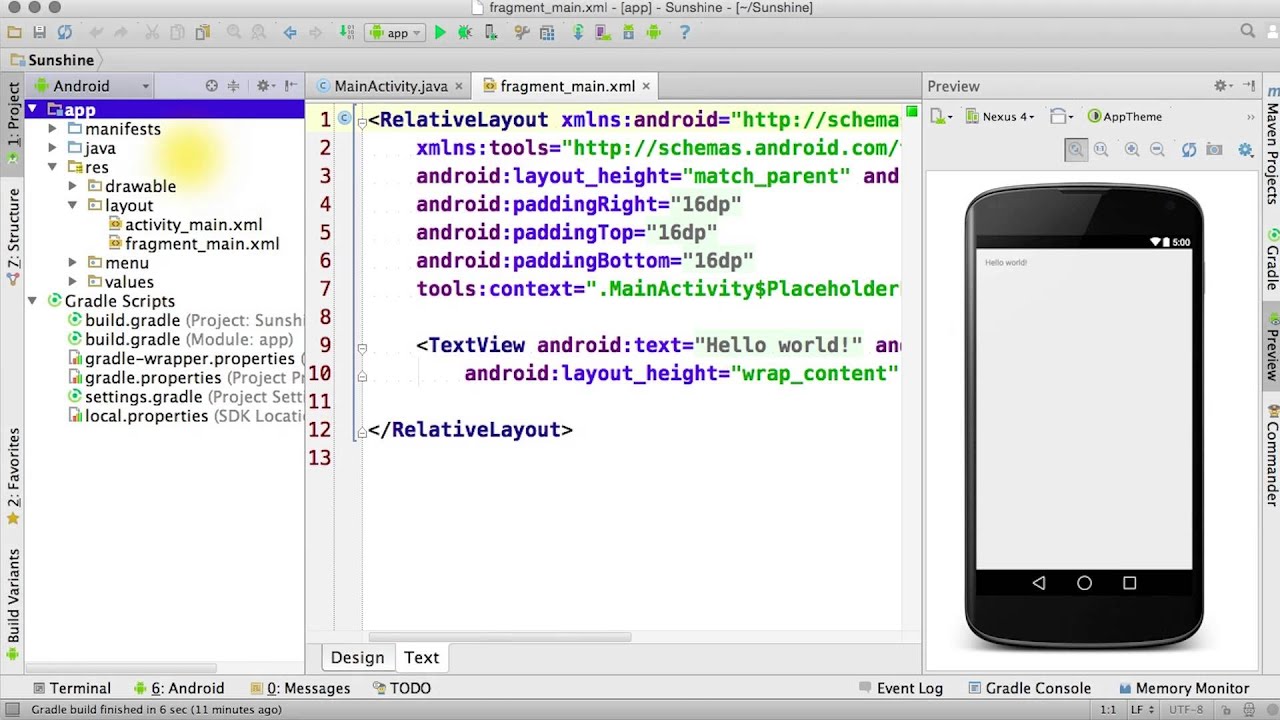Image resolution: width=1280 pixels, height=720 pixels.
Task: Click the Save All floppy icon
Action: 38,33
